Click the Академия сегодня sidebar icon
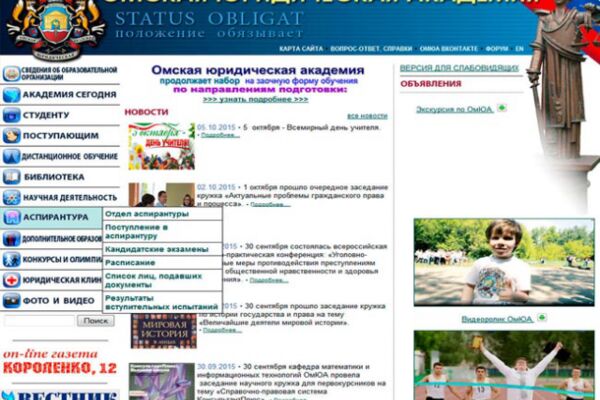The height and width of the screenshot is (400, 600). [x=11, y=95]
